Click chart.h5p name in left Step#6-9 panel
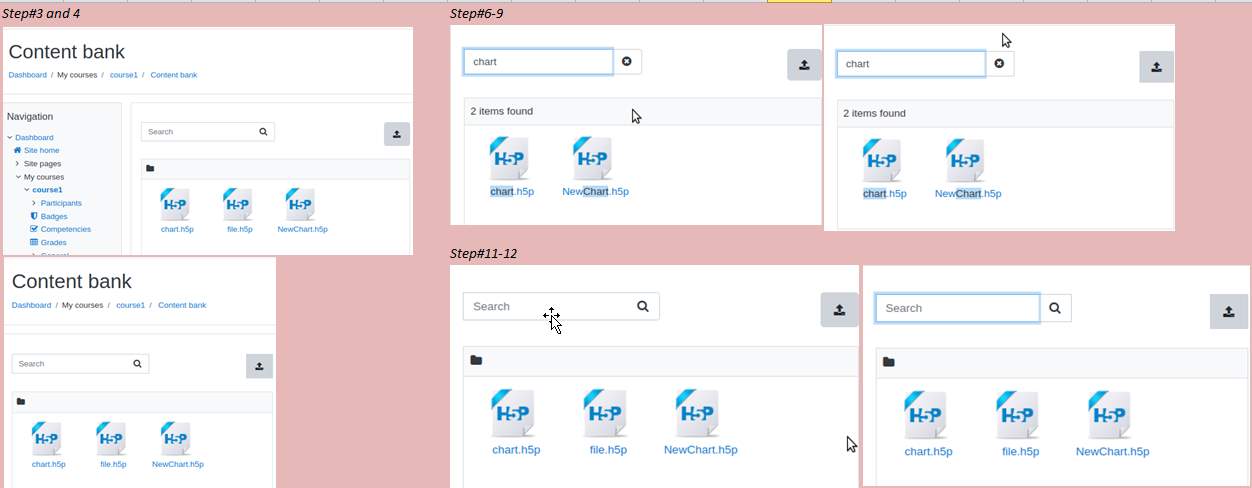The width and height of the screenshot is (1252, 488). coord(512,192)
